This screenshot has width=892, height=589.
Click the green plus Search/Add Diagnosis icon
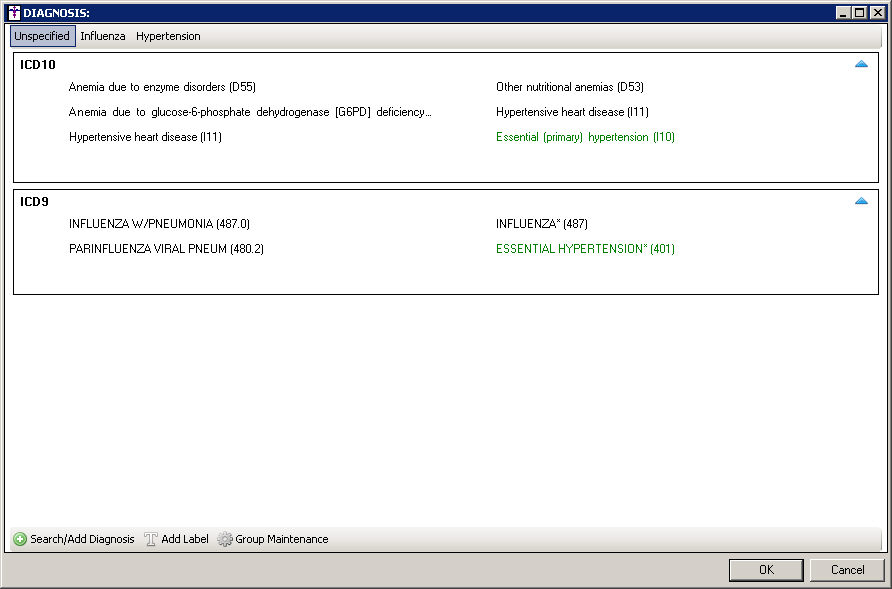[20, 539]
